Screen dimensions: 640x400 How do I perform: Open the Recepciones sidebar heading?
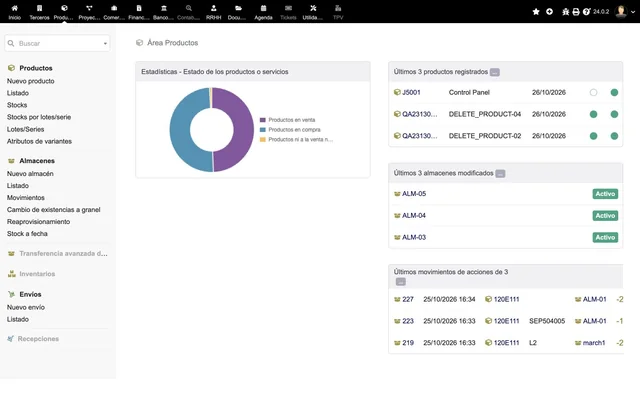coord(38,339)
